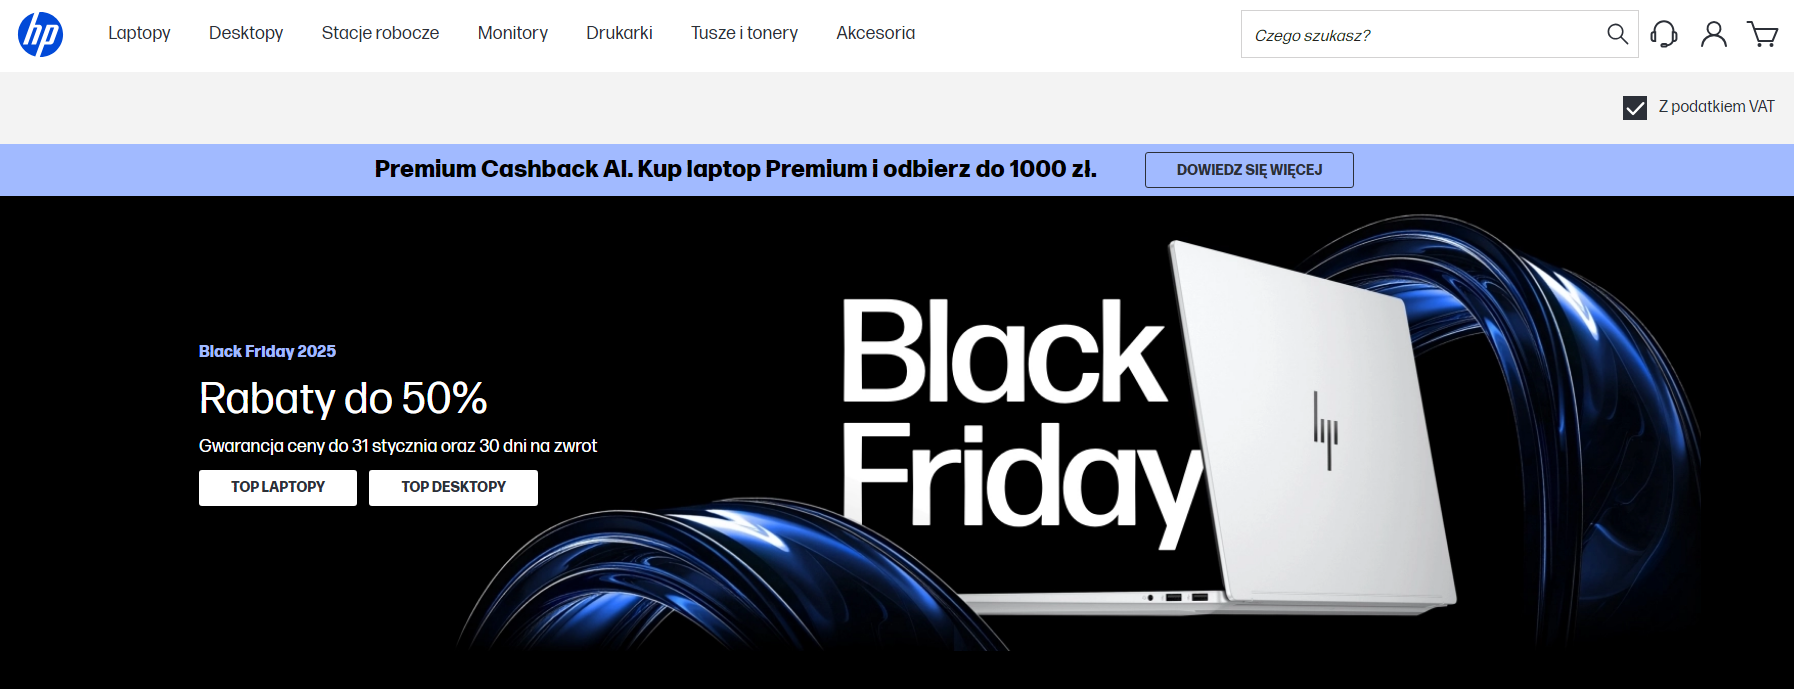Expand the Drukarki menu
Viewport: 1794px width, 689px height.
point(619,33)
